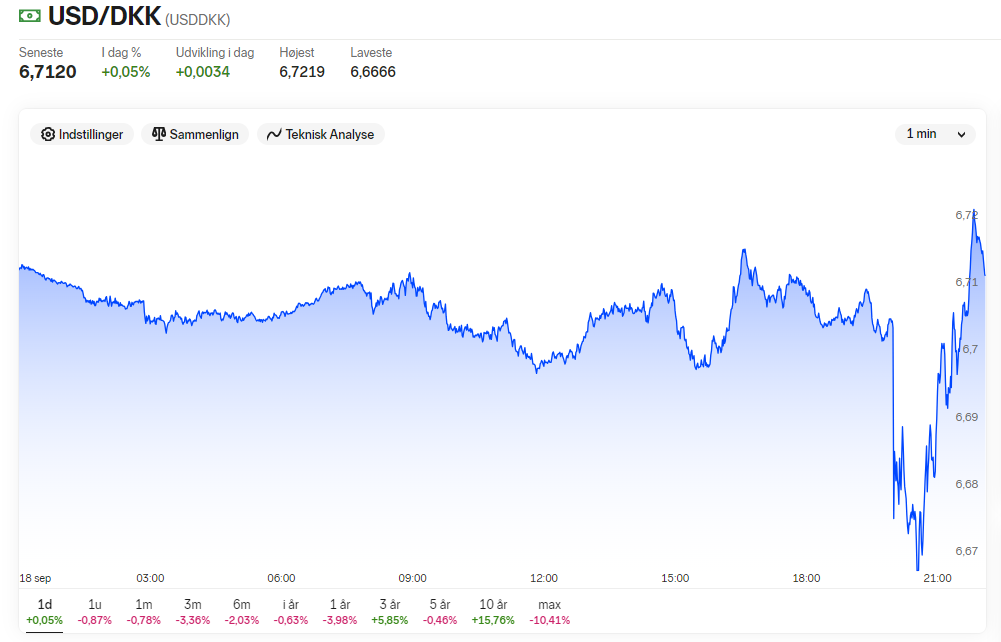Choose the 10 år period tab
Viewport: 1001px width, 642px height.
pos(493,611)
